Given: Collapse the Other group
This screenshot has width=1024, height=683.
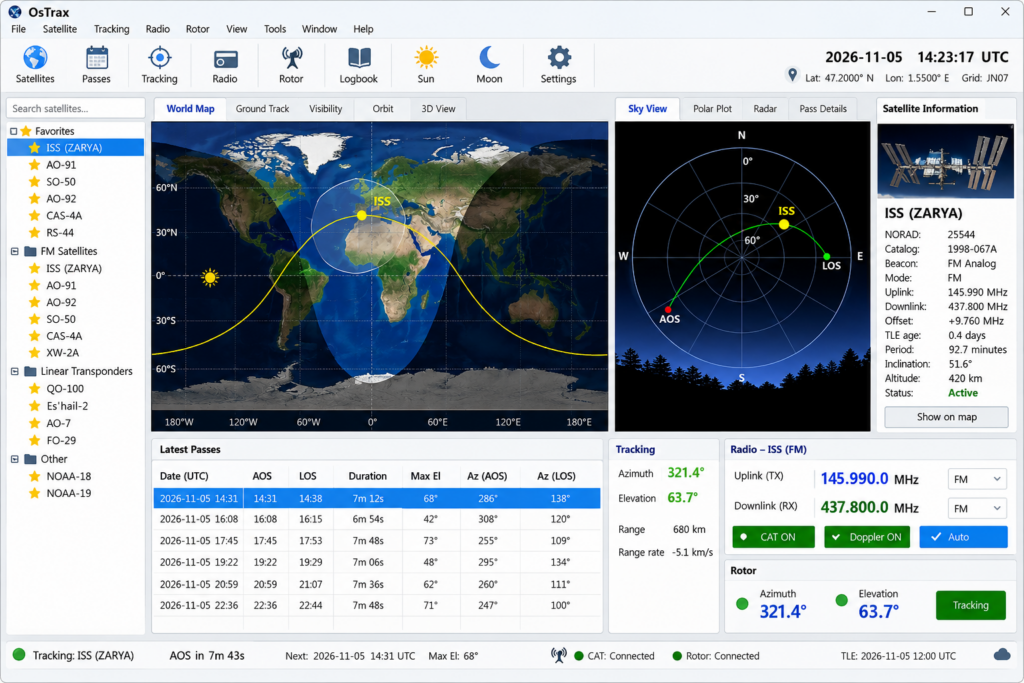Looking at the screenshot, I should pos(14,459).
